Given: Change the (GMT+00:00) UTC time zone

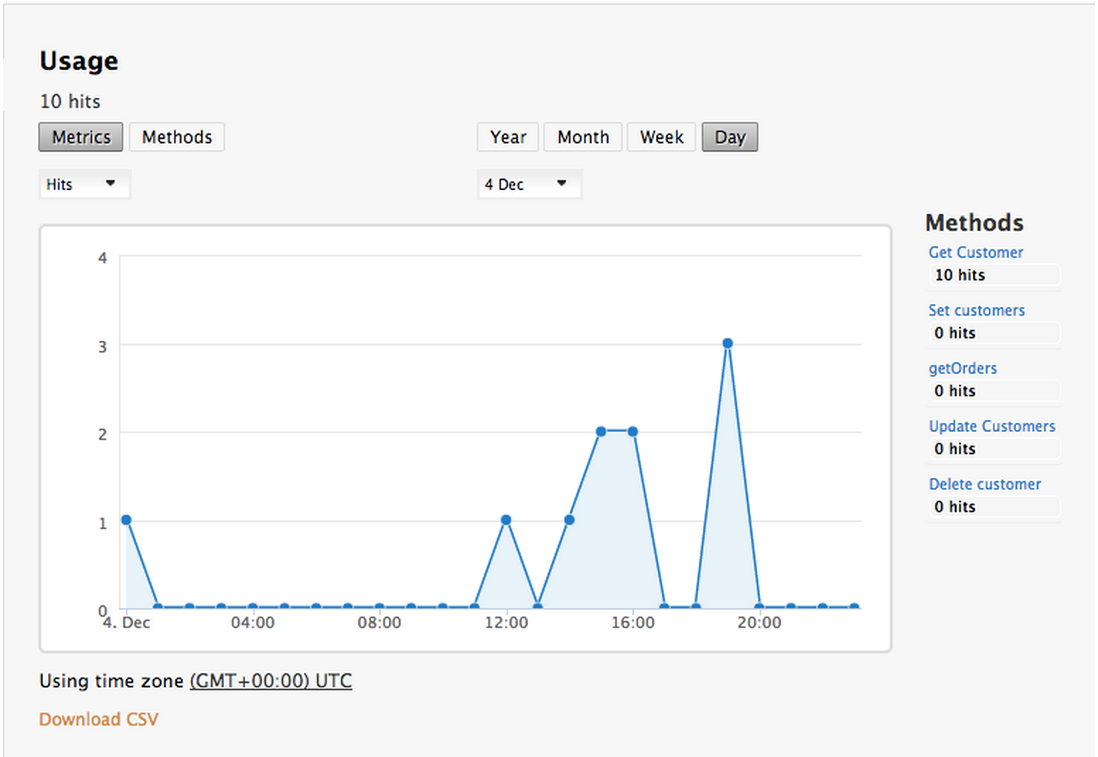Looking at the screenshot, I should tap(270, 680).
